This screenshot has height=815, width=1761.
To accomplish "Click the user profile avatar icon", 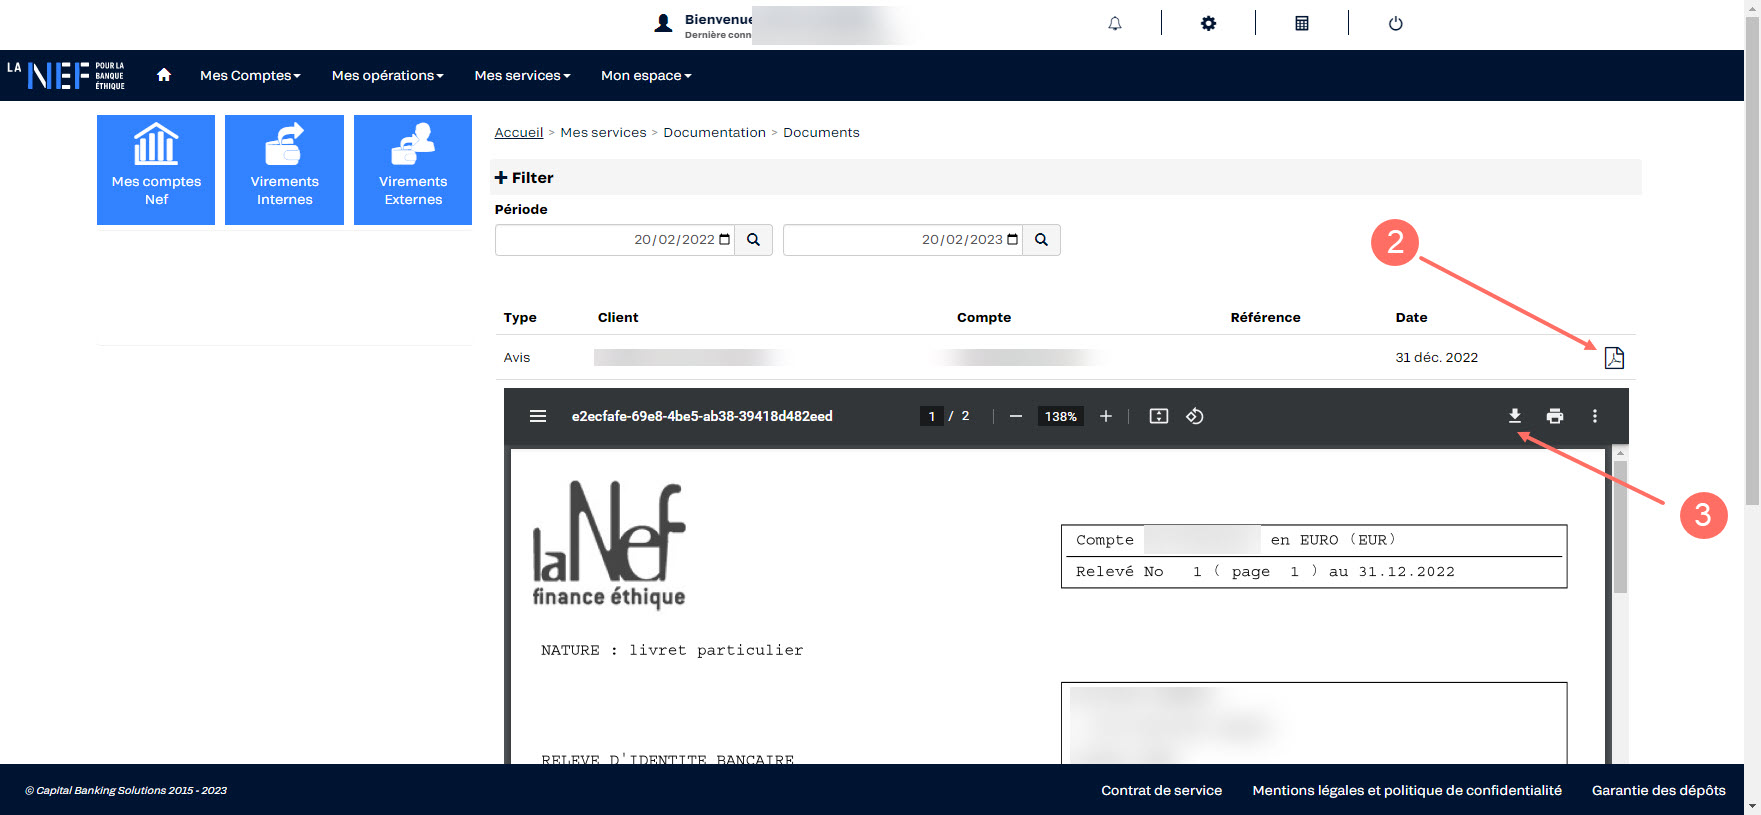I will click(x=663, y=24).
